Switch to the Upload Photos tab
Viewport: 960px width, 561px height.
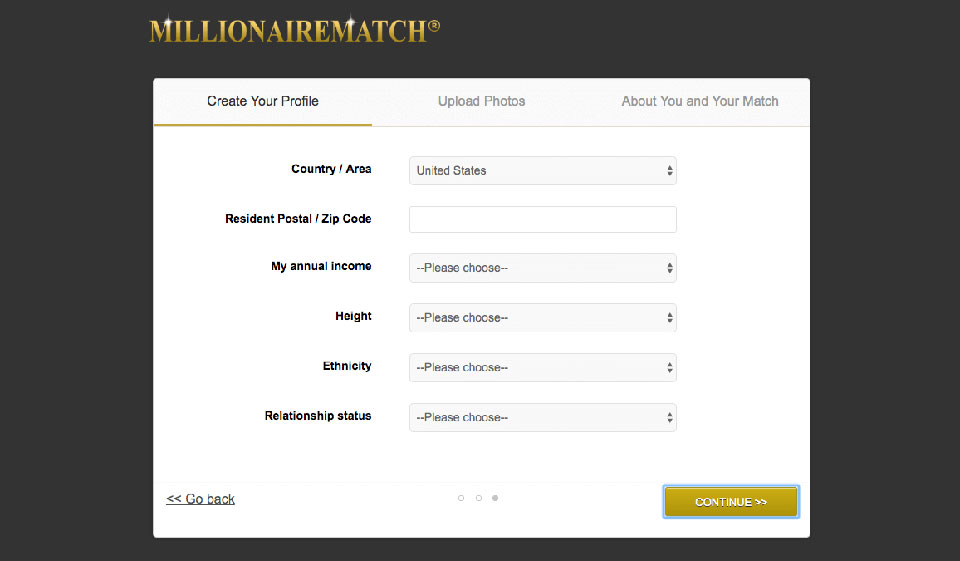coord(481,101)
